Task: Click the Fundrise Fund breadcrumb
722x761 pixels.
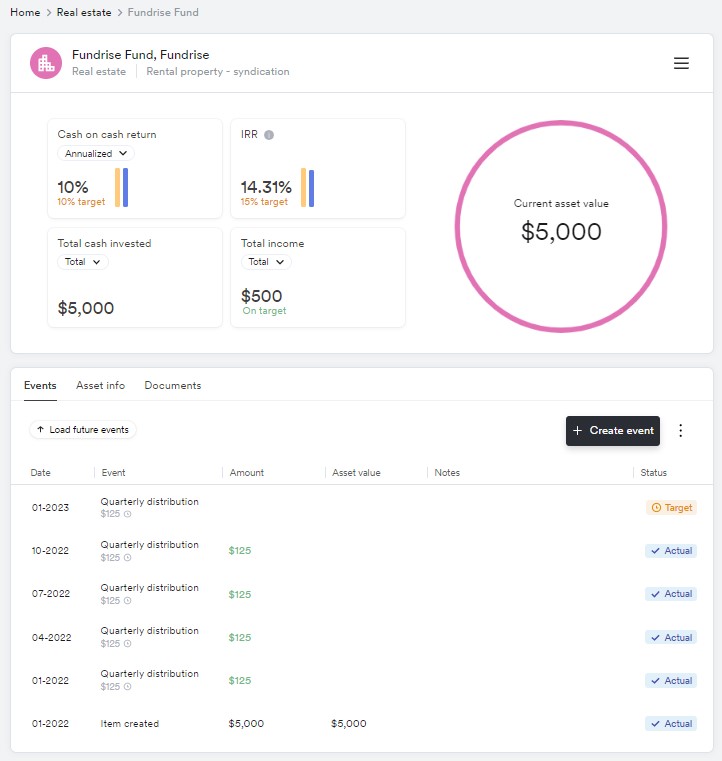Action: [x=163, y=13]
